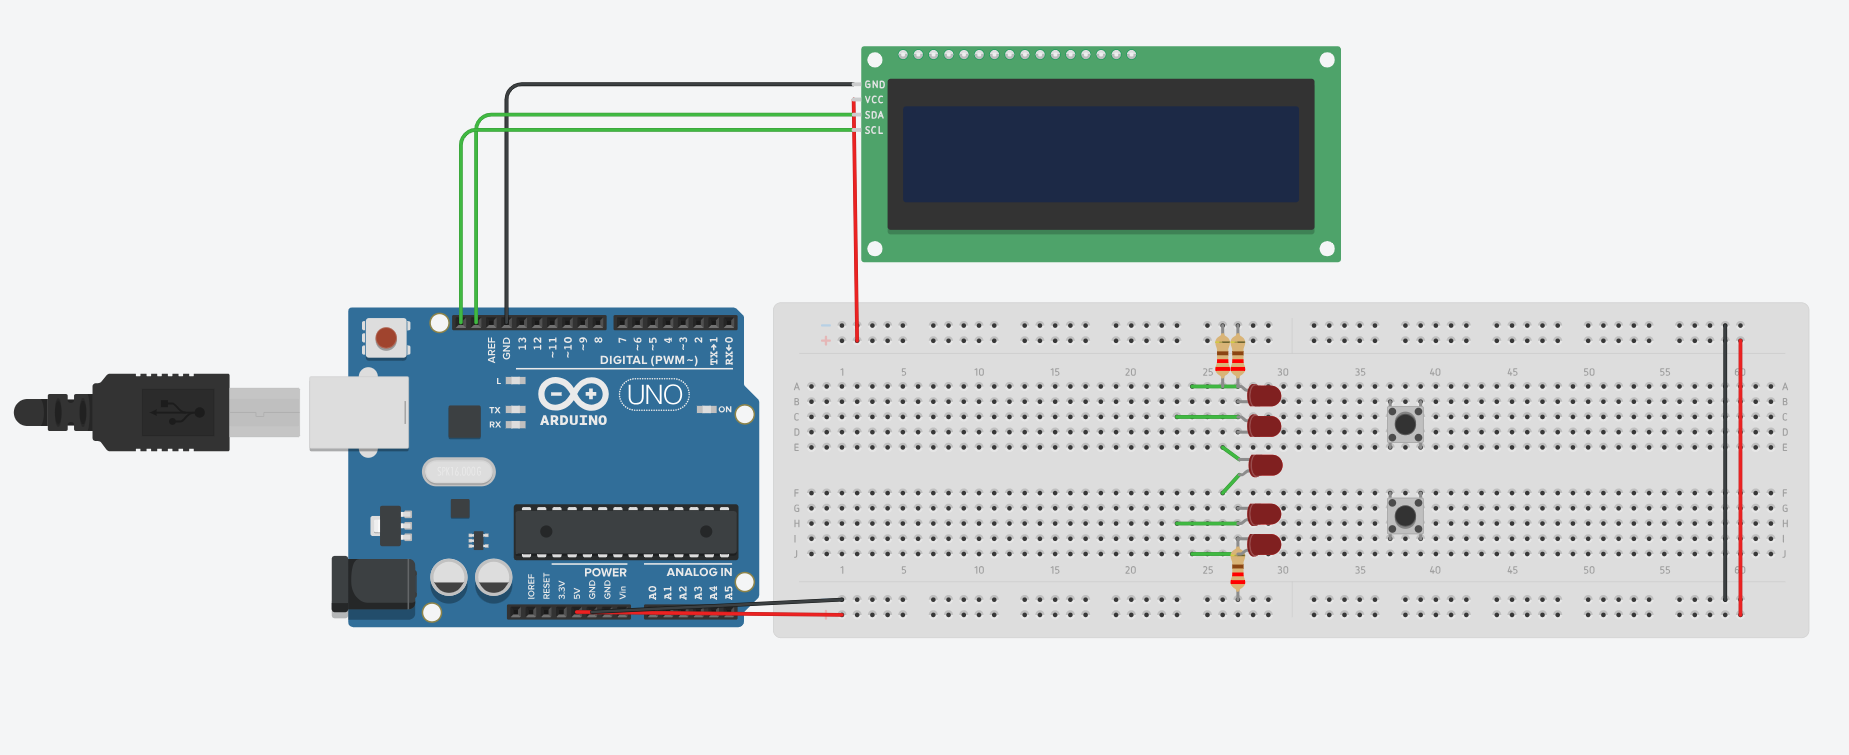Click the LCD's SDA pin label

click(874, 115)
